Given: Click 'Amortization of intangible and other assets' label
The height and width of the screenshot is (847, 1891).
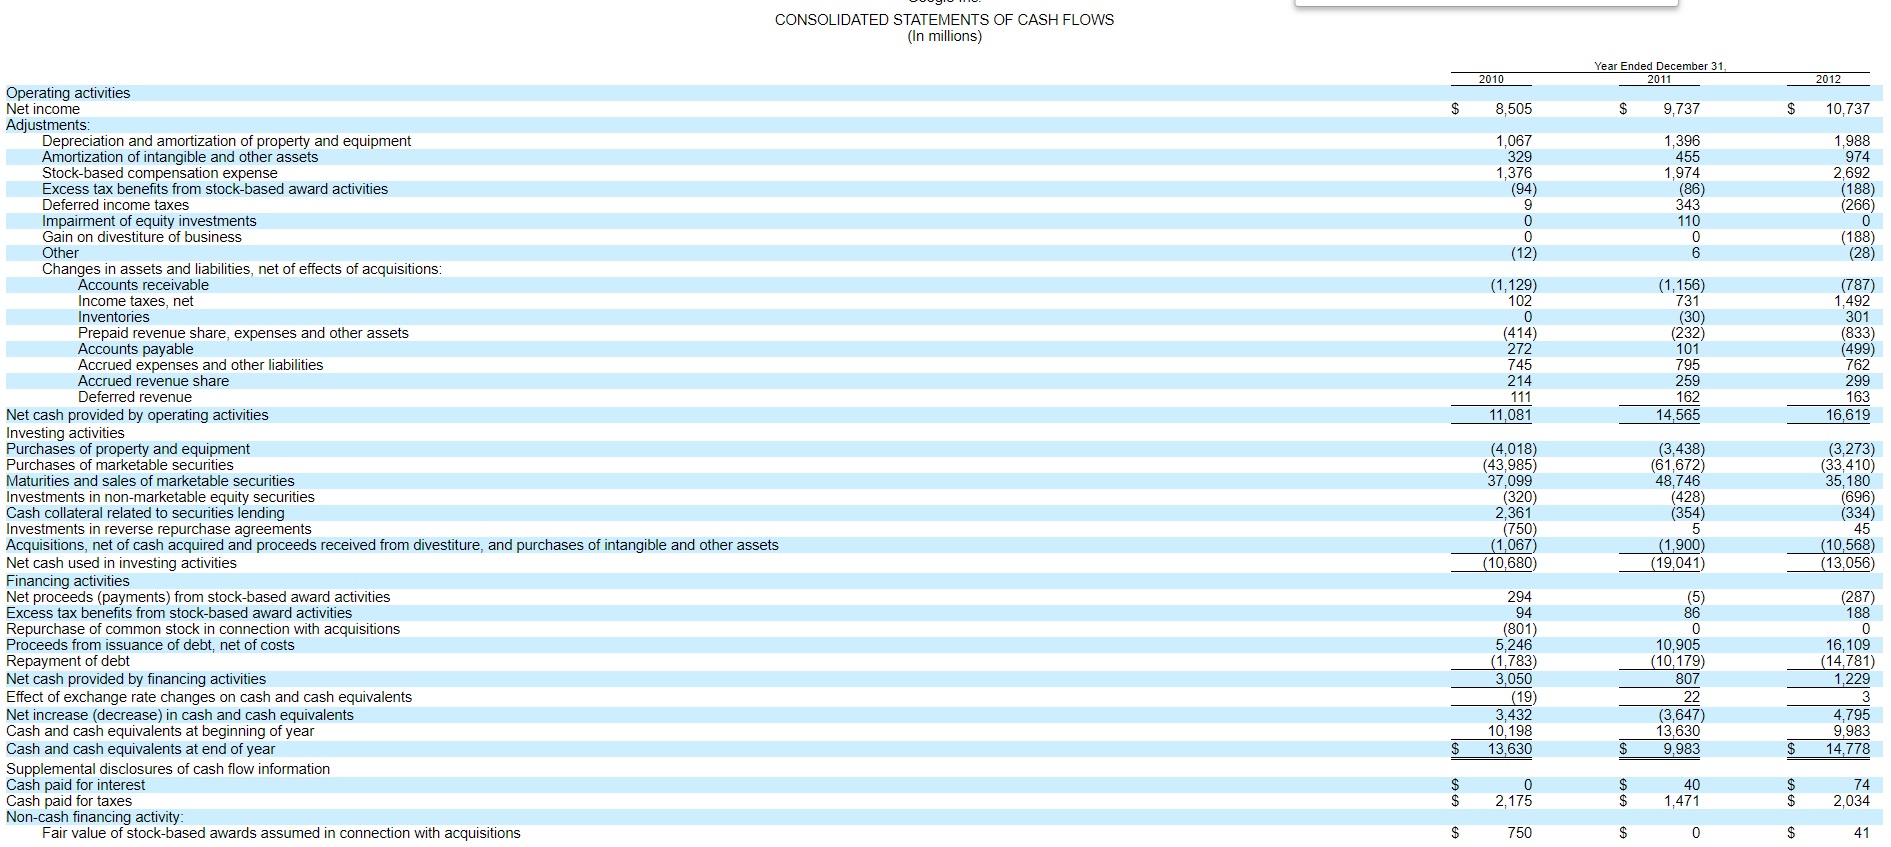Looking at the screenshot, I should [180, 157].
